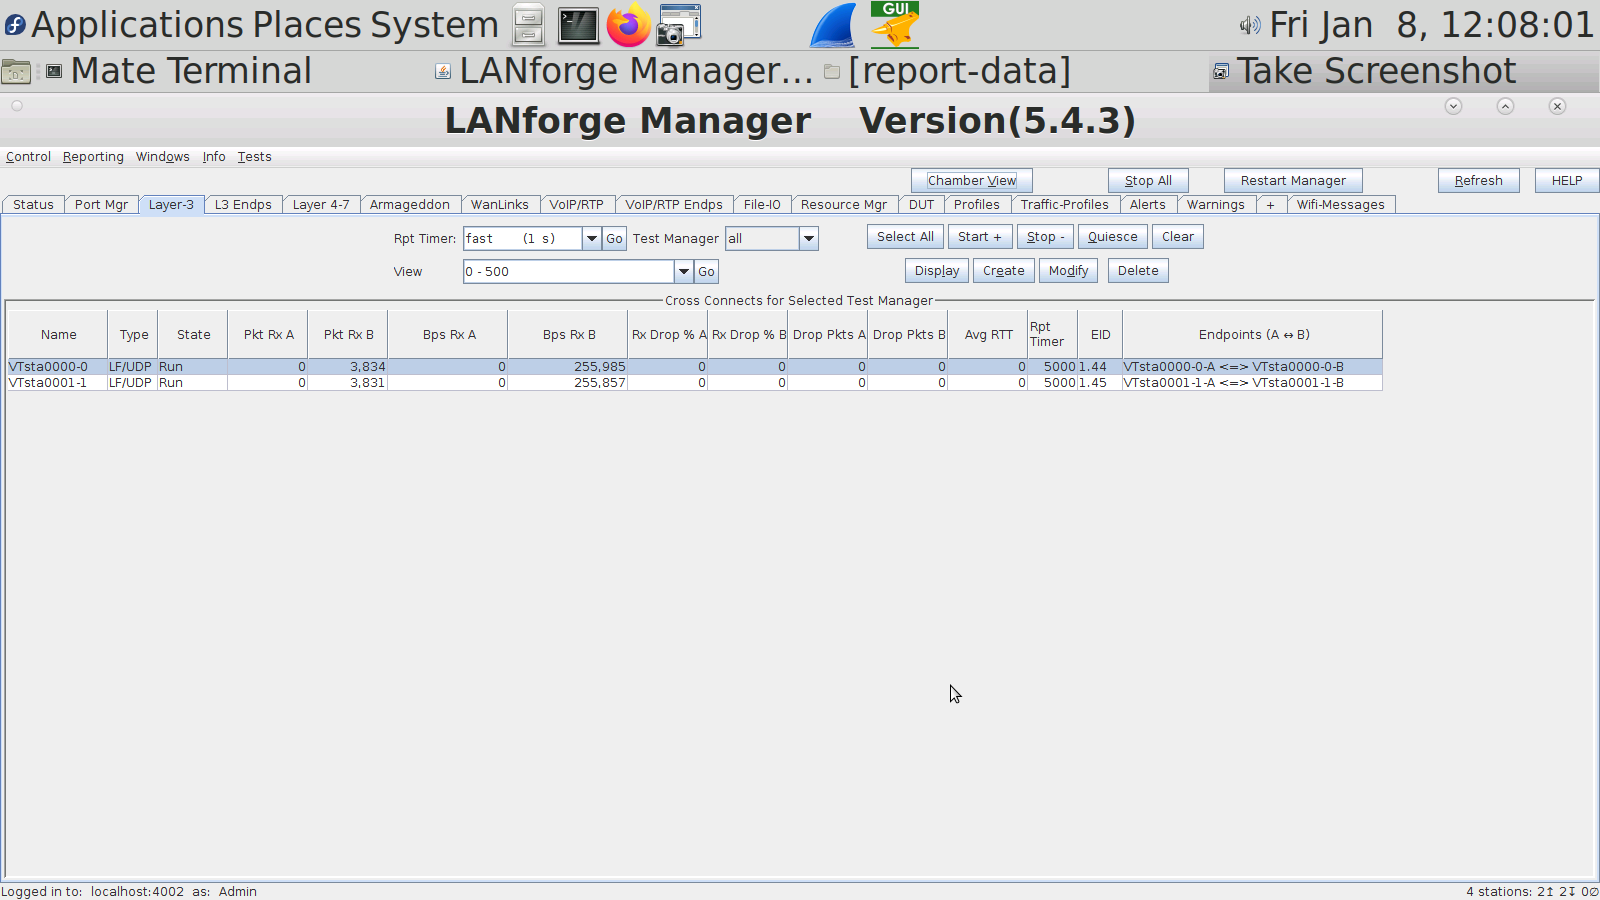
Task: Open the VoIP/RTP tab
Action: tap(577, 205)
